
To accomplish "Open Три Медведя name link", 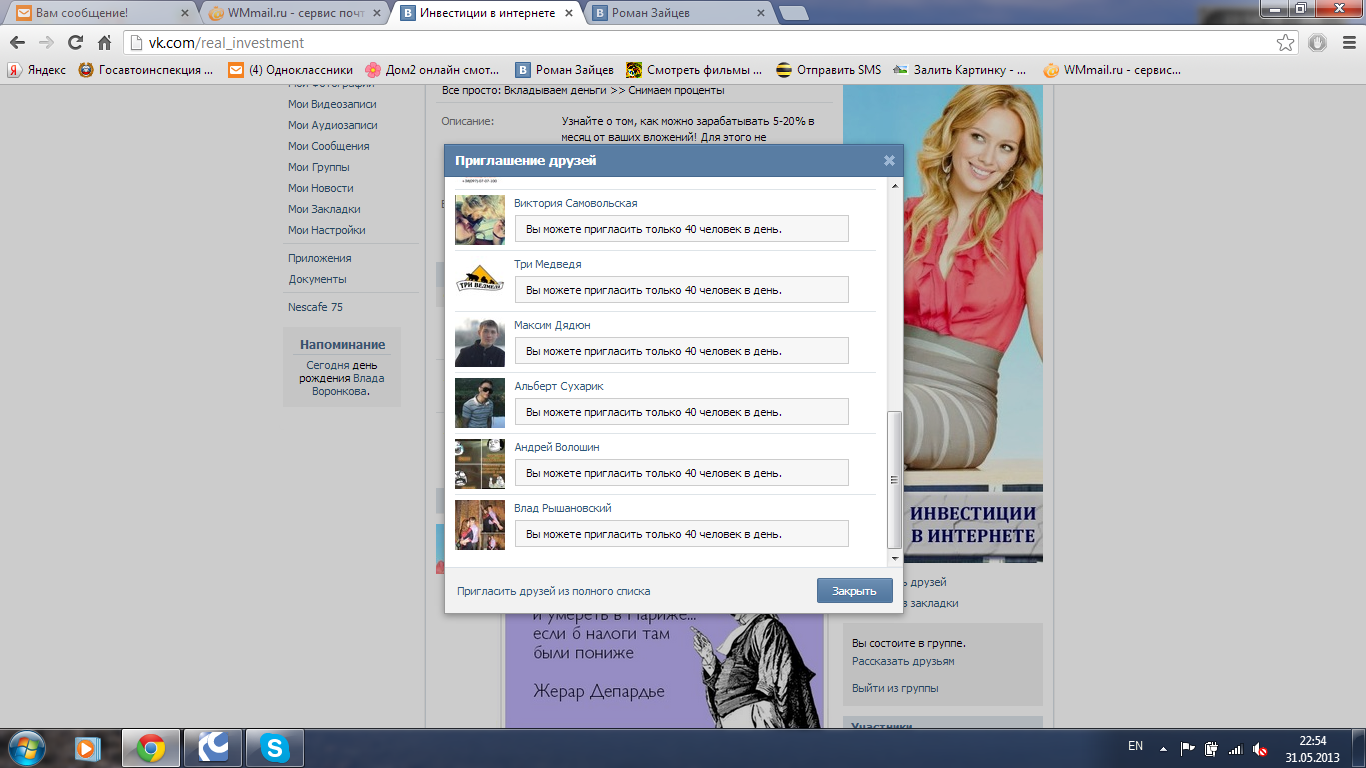I will 547,264.
